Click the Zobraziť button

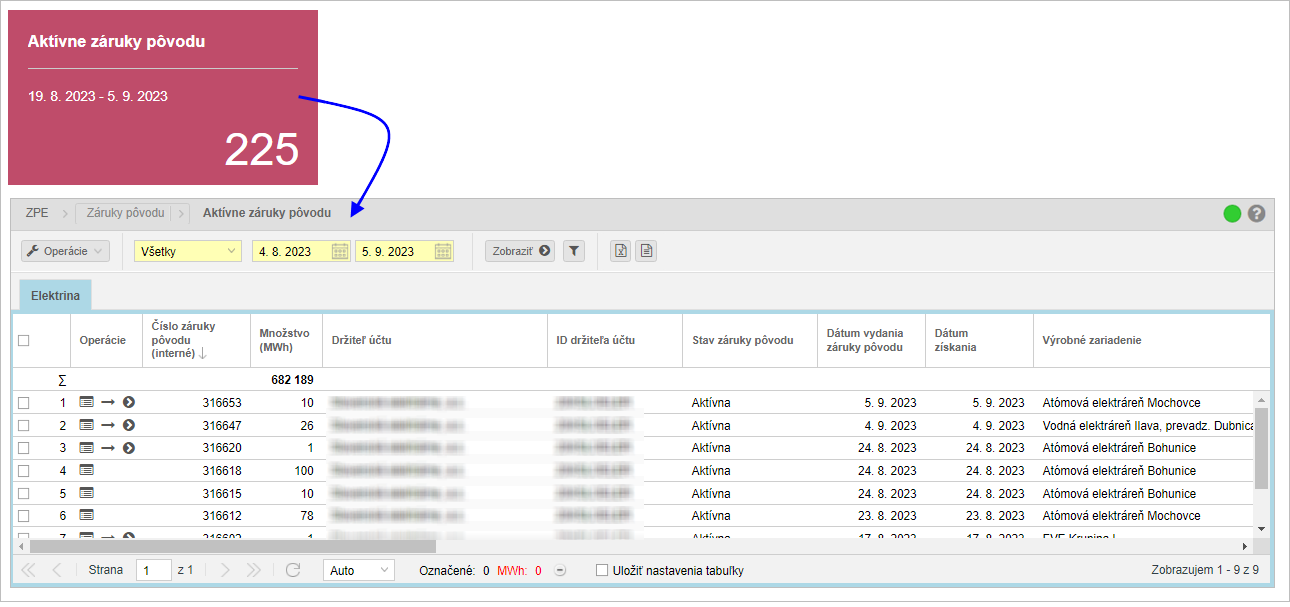coord(520,251)
